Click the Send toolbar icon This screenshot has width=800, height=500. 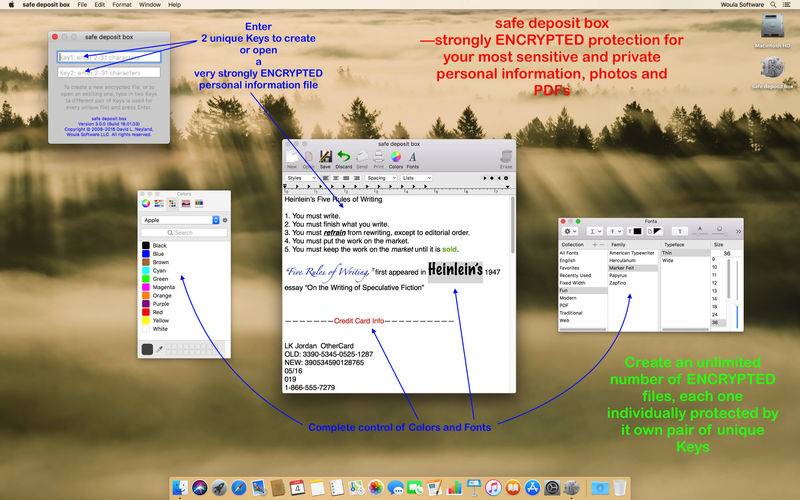pos(362,158)
